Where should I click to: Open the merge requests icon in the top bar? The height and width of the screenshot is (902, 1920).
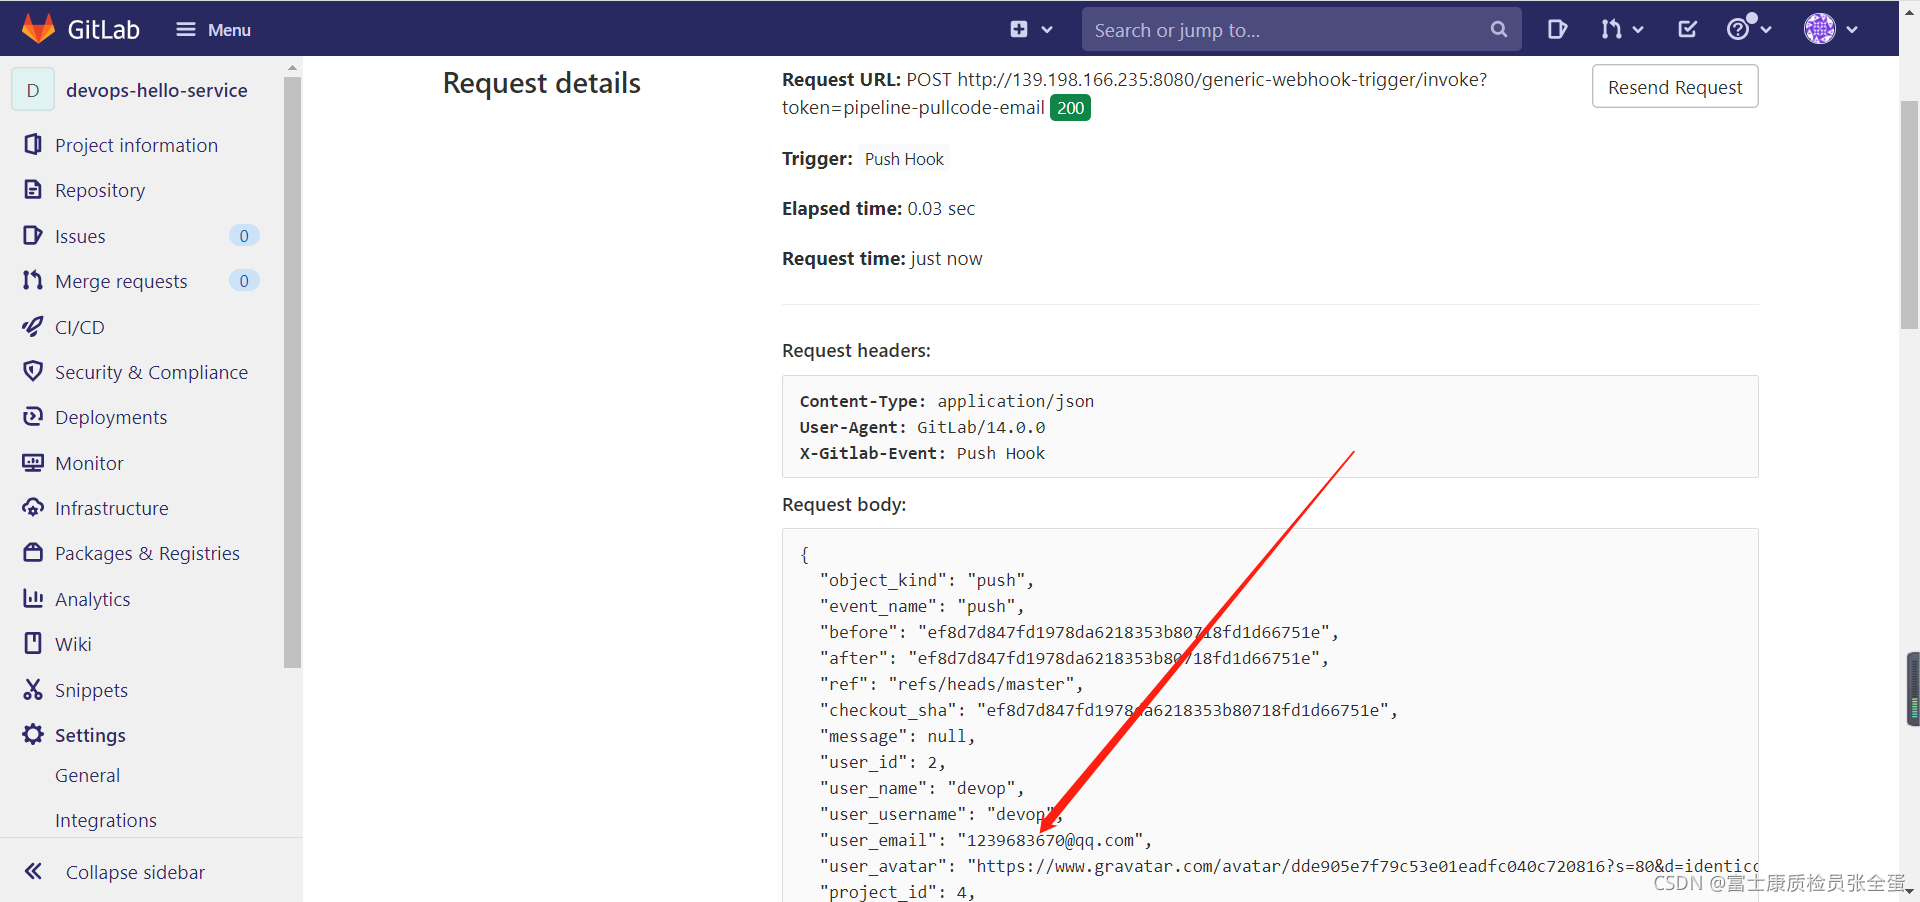coord(1610,30)
